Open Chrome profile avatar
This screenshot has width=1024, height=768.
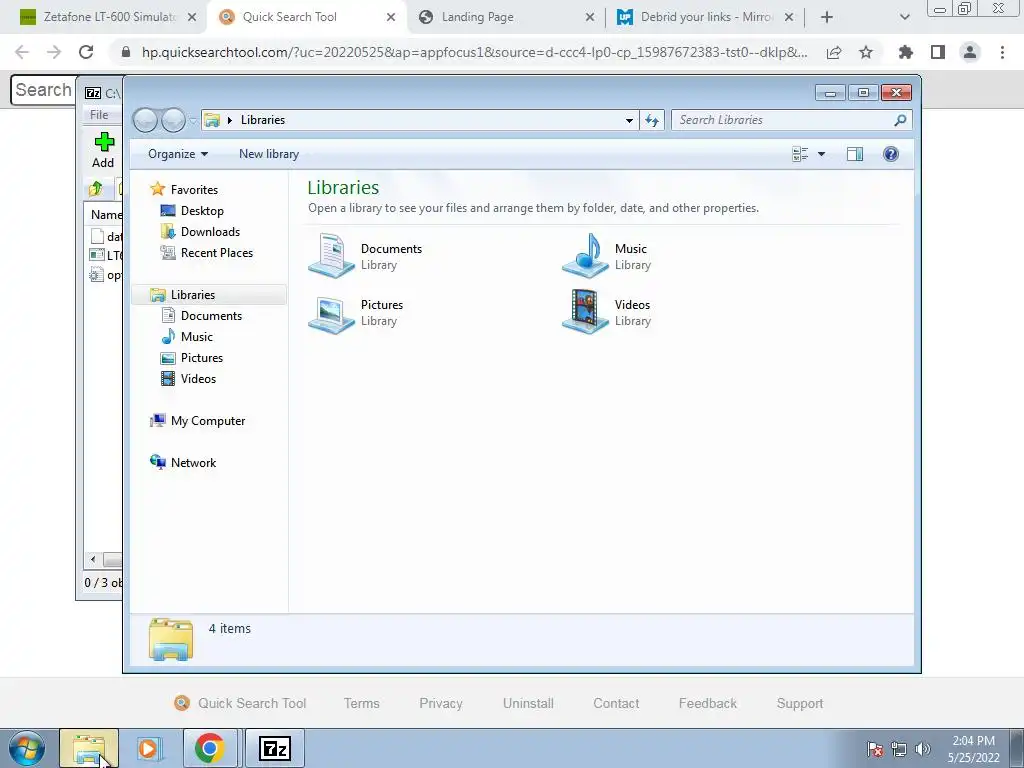coord(970,52)
